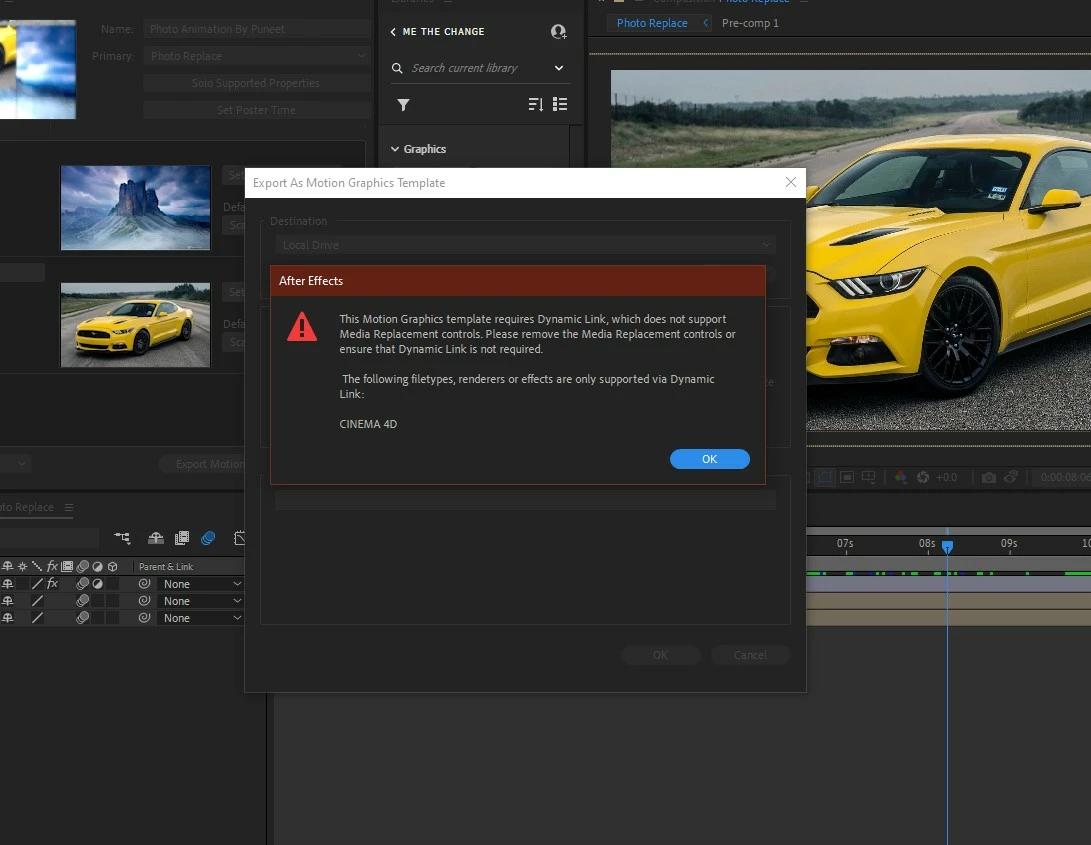Toggle shy switch on the middle layer
Image resolution: width=1091 pixels, height=845 pixels.
[x=8, y=601]
